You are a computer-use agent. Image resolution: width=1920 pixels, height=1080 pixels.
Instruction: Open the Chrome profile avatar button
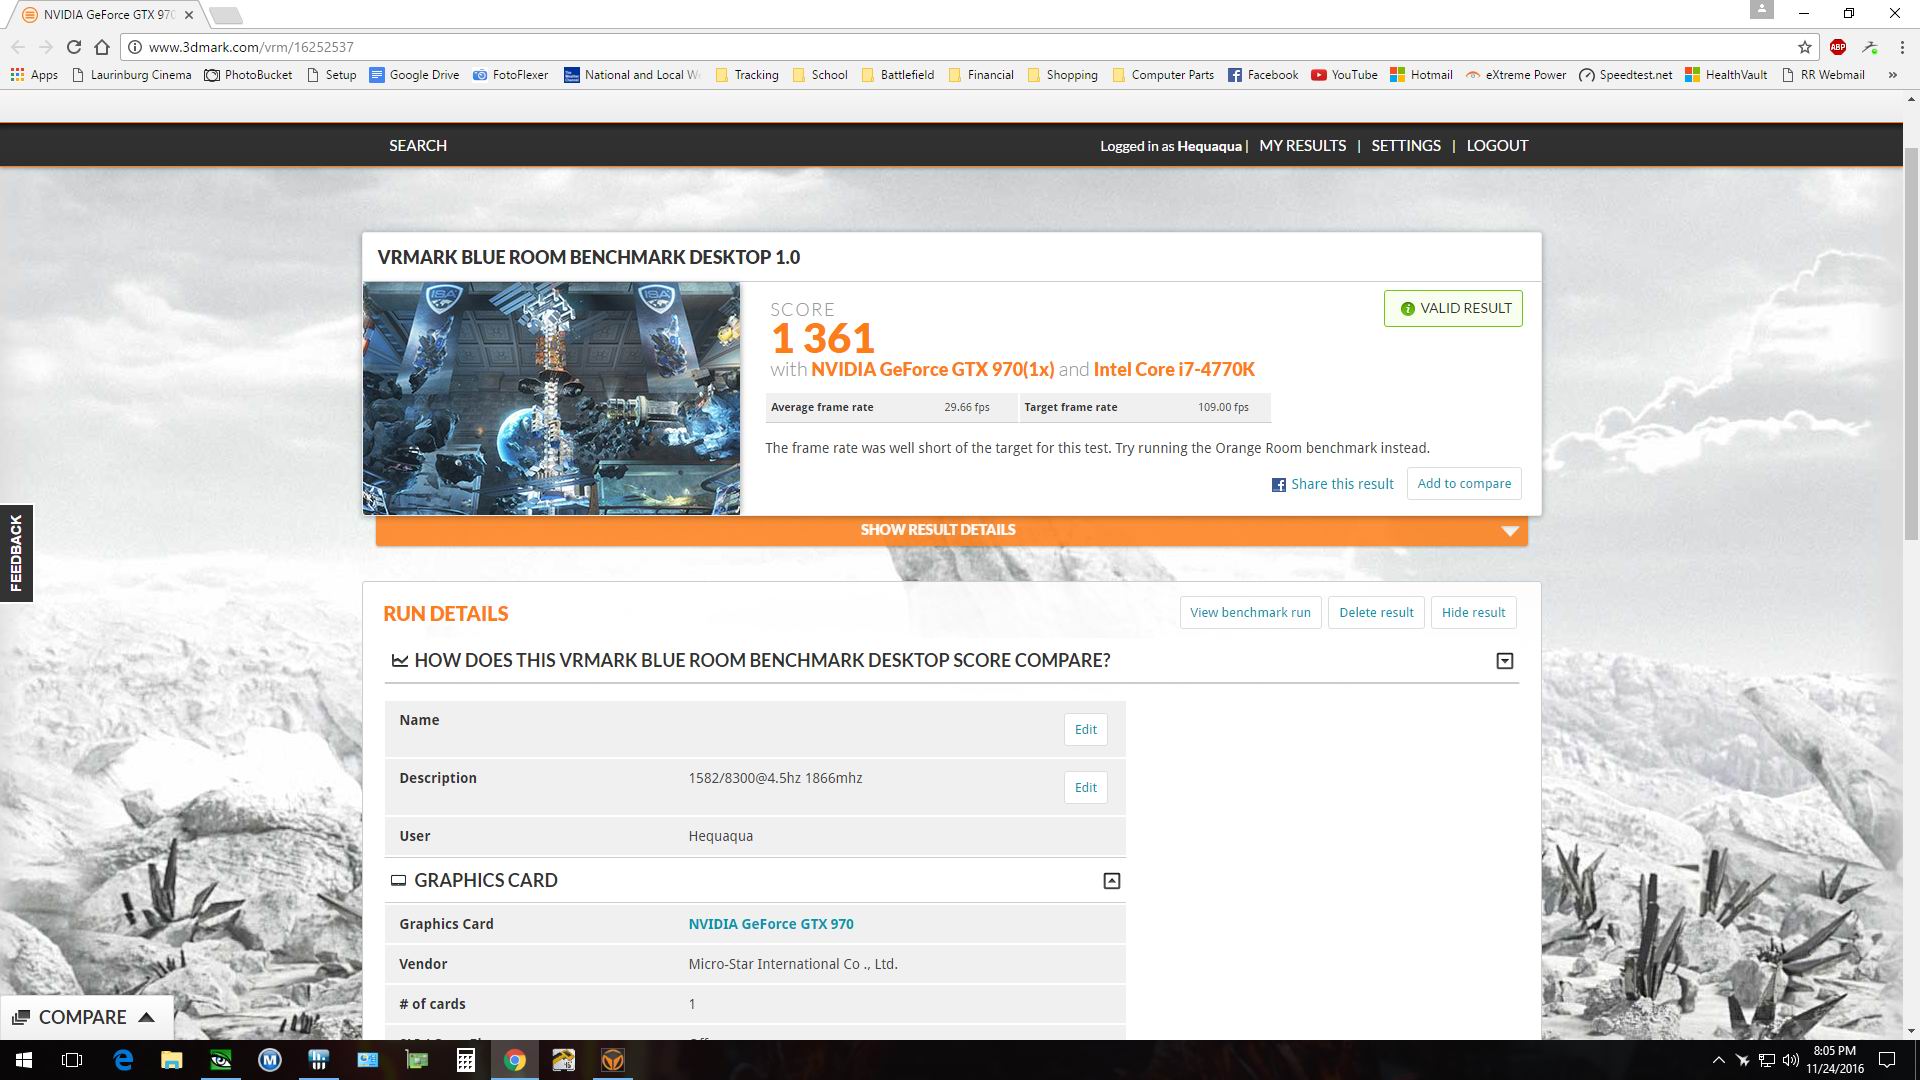tap(1761, 10)
